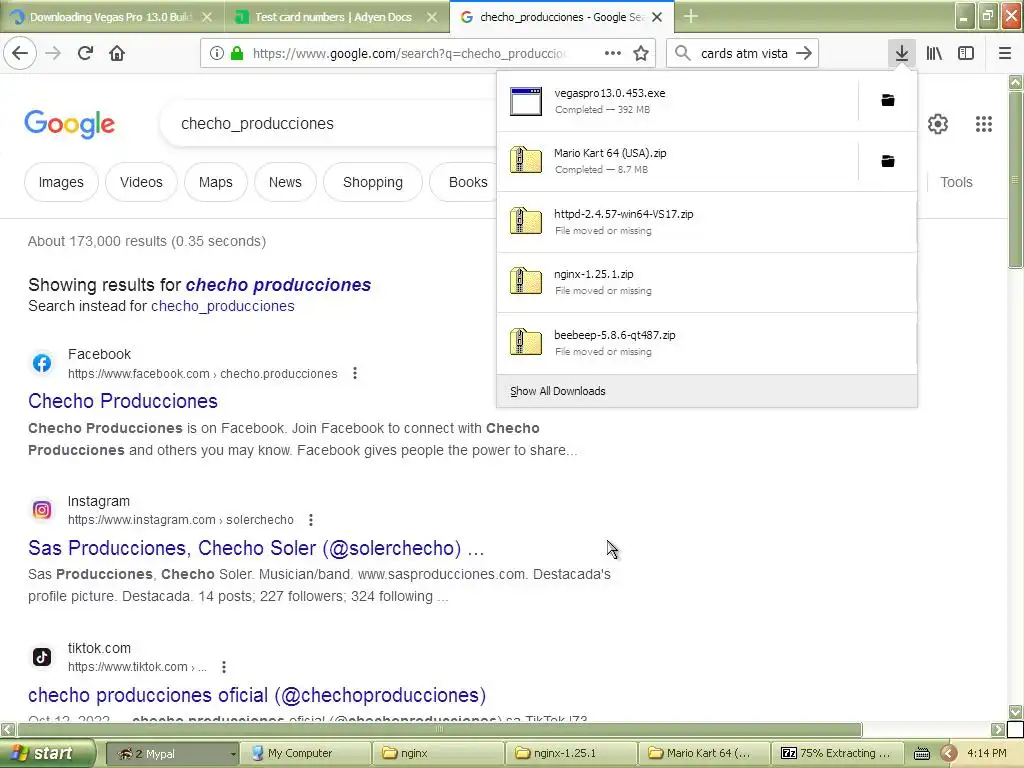Open Google settings gear icon
Screen dimensions: 1024x768
pyautogui.click(x=938, y=123)
